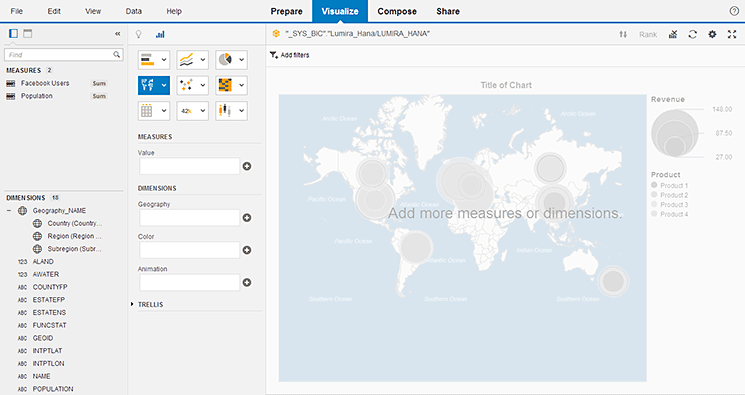Click the help question mark icon

(x=734, y=11)
